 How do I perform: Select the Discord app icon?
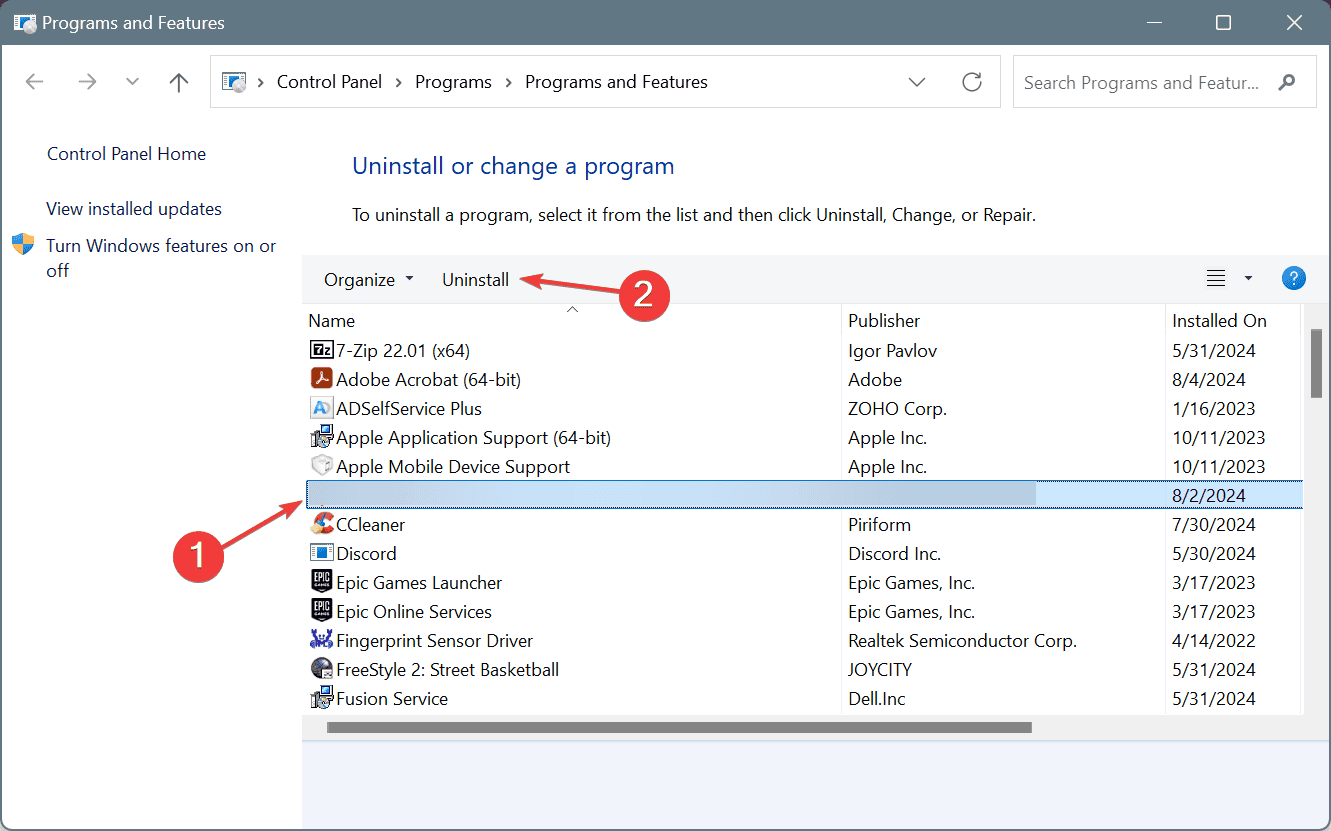(x=321, y=553)
